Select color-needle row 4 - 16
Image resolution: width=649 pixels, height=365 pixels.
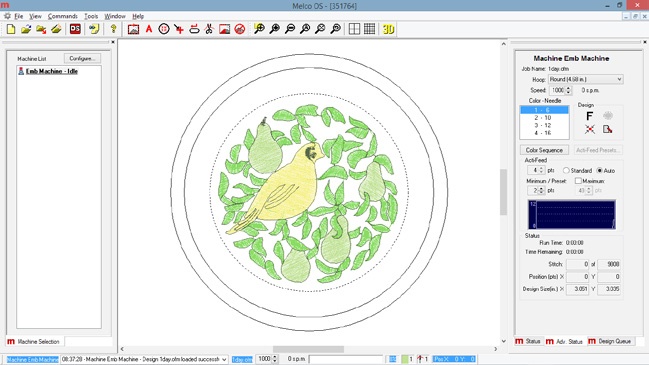544,133
